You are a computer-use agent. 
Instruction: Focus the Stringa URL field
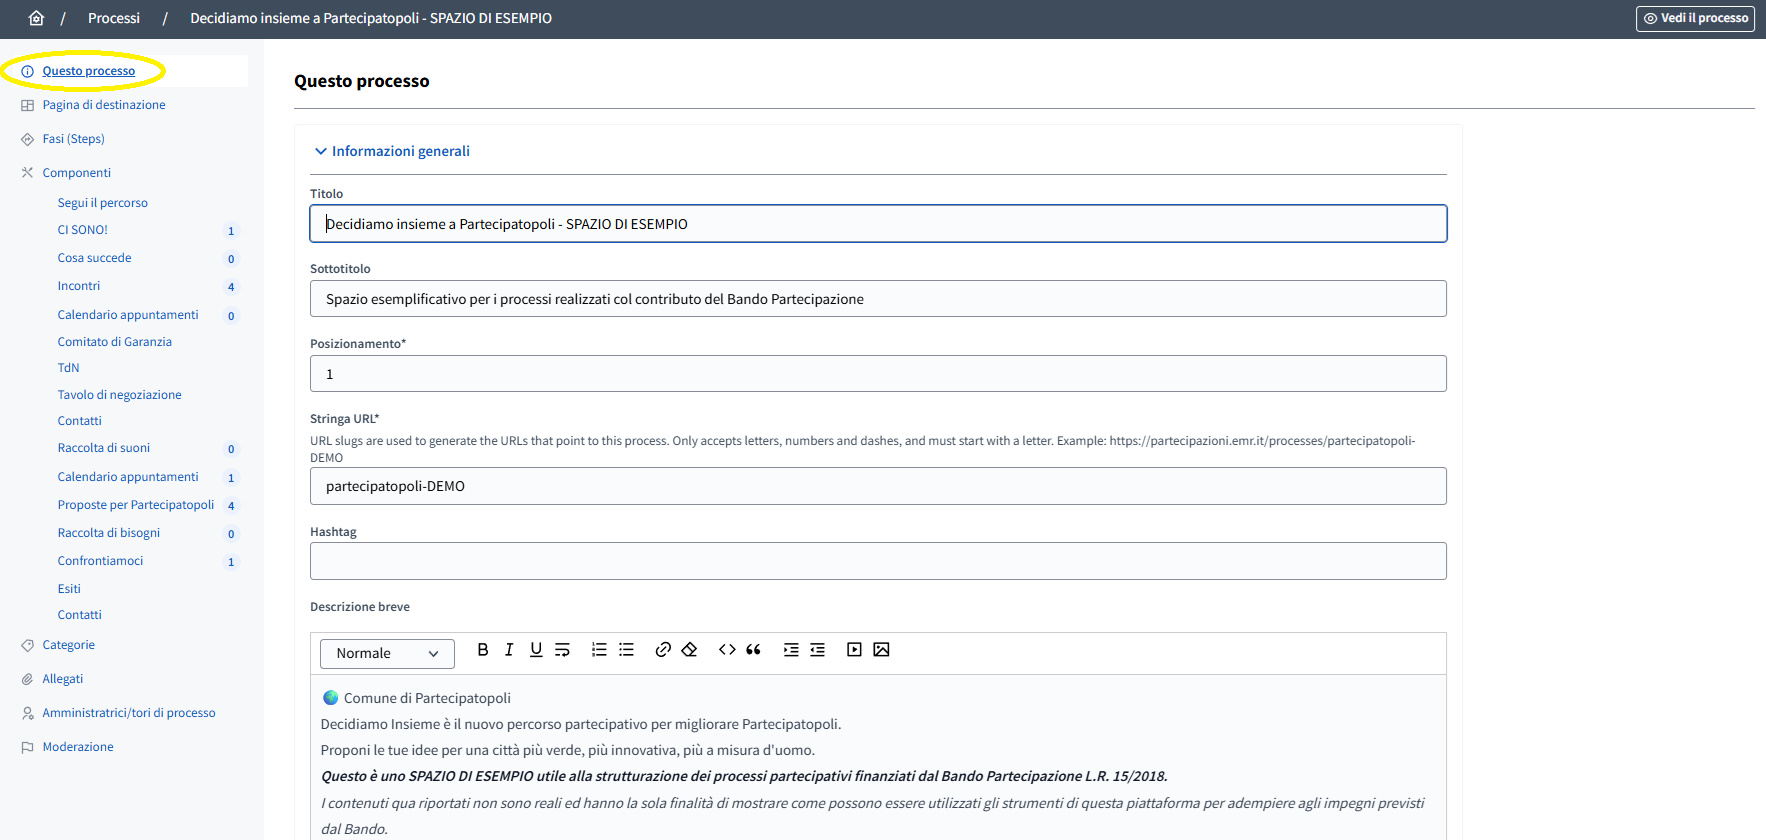pos(878,486)
